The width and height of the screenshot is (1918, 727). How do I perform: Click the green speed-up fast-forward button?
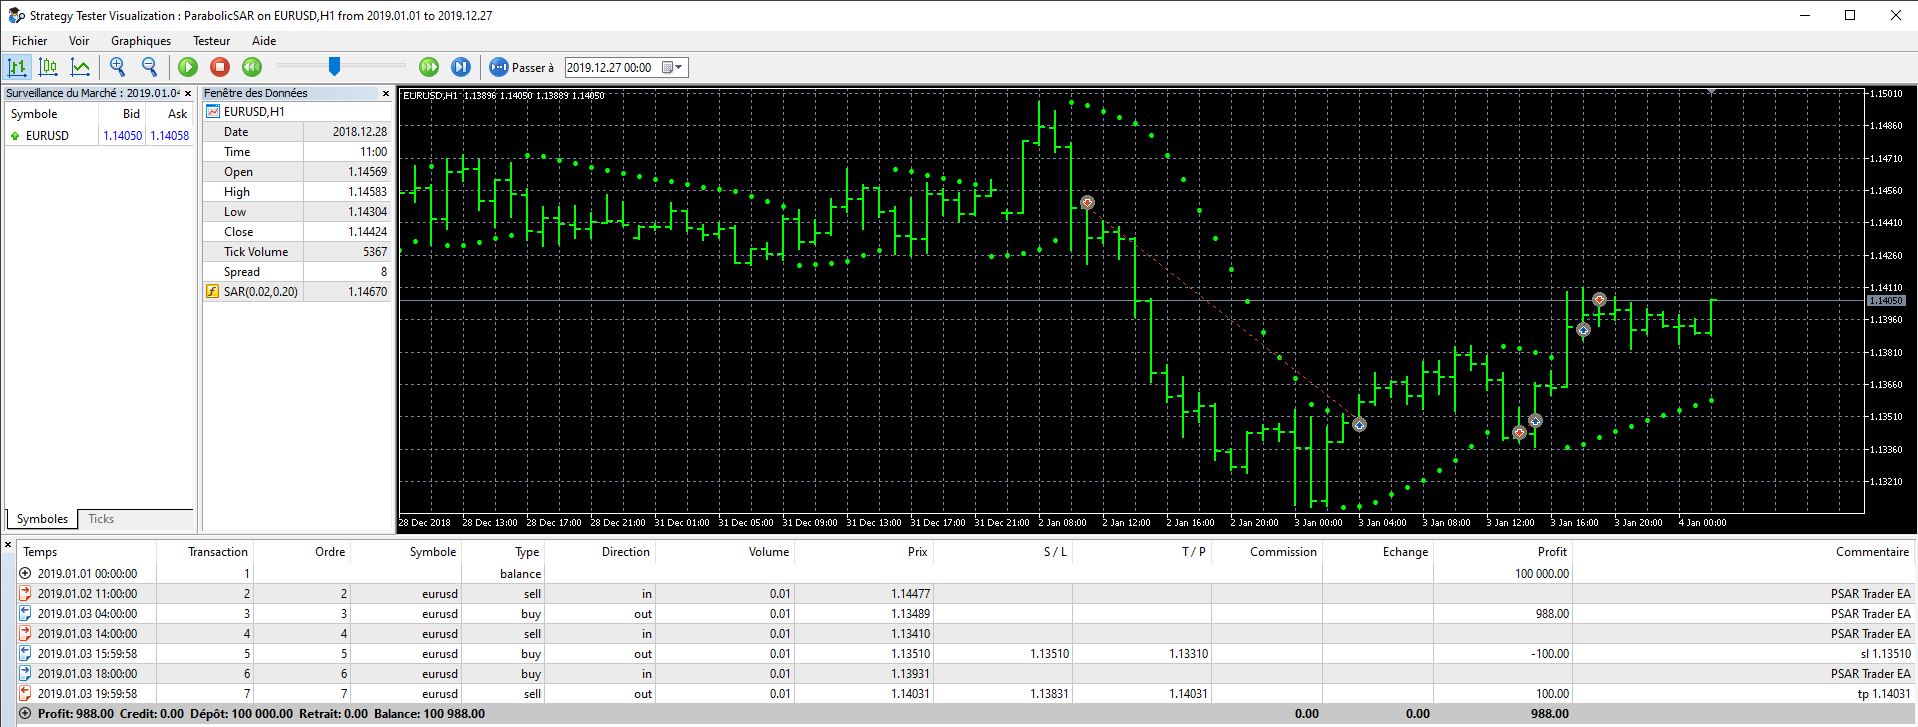[429, 67]
